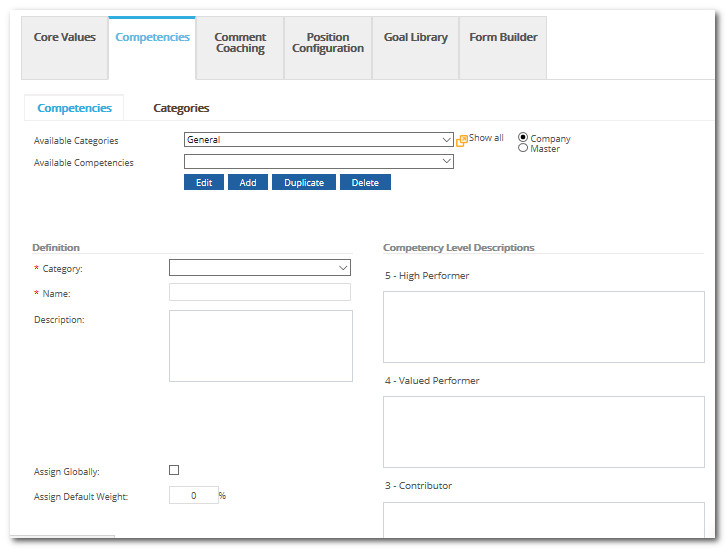The image size is (726, 549).
Task: Click into the Name input field
Action: (260, 292)
